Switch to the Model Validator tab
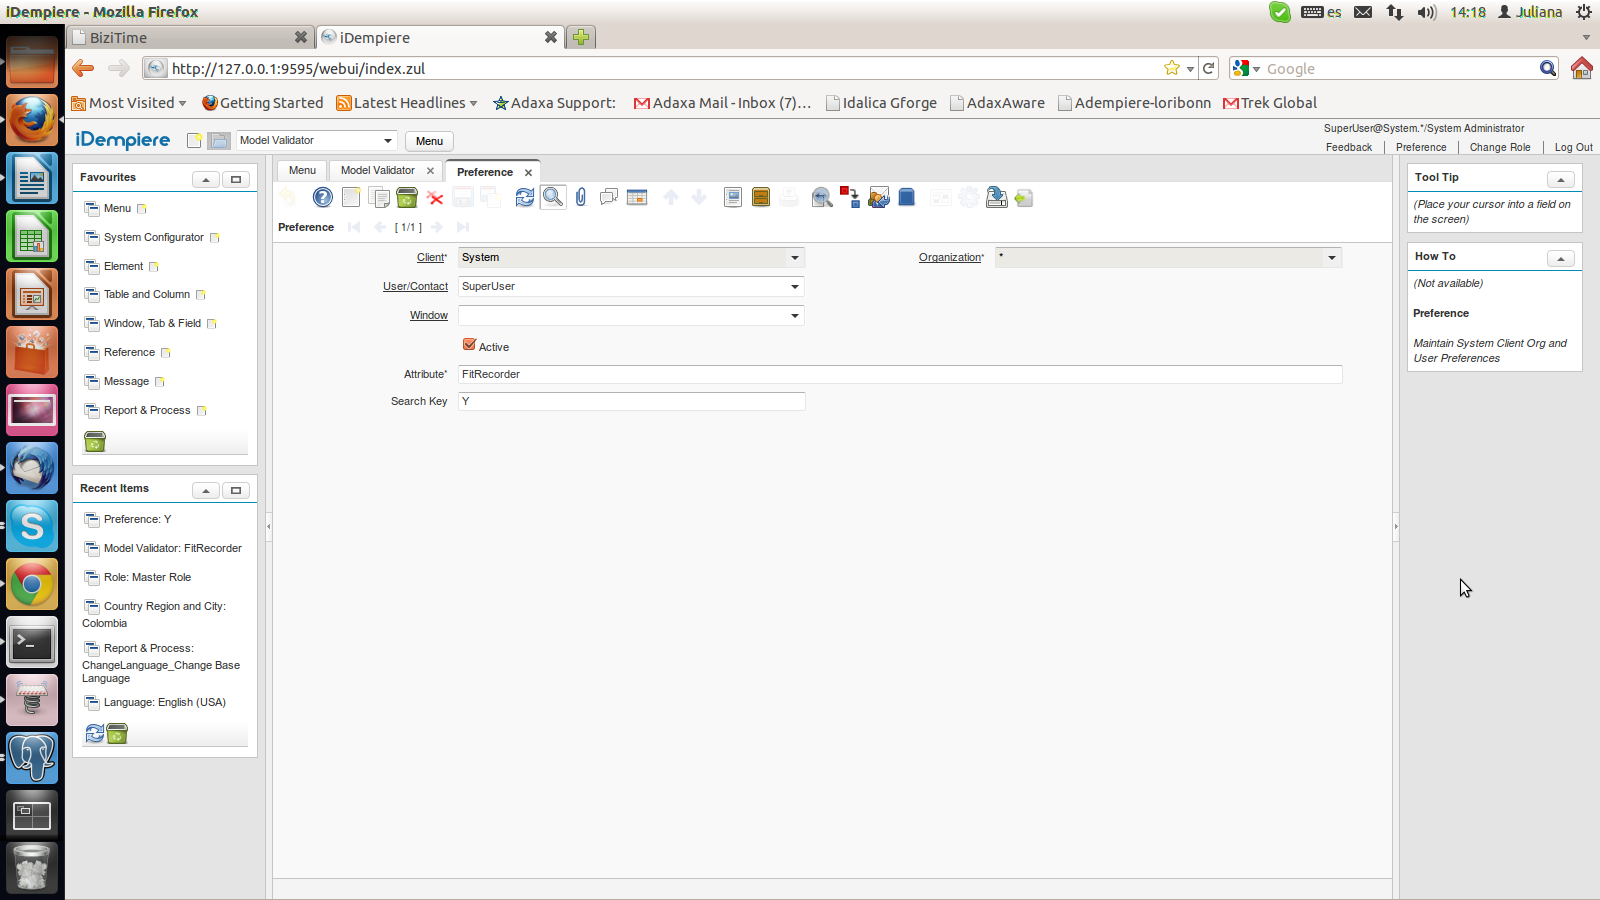This screenshot has height=900, width=1600. coord(377,171)
